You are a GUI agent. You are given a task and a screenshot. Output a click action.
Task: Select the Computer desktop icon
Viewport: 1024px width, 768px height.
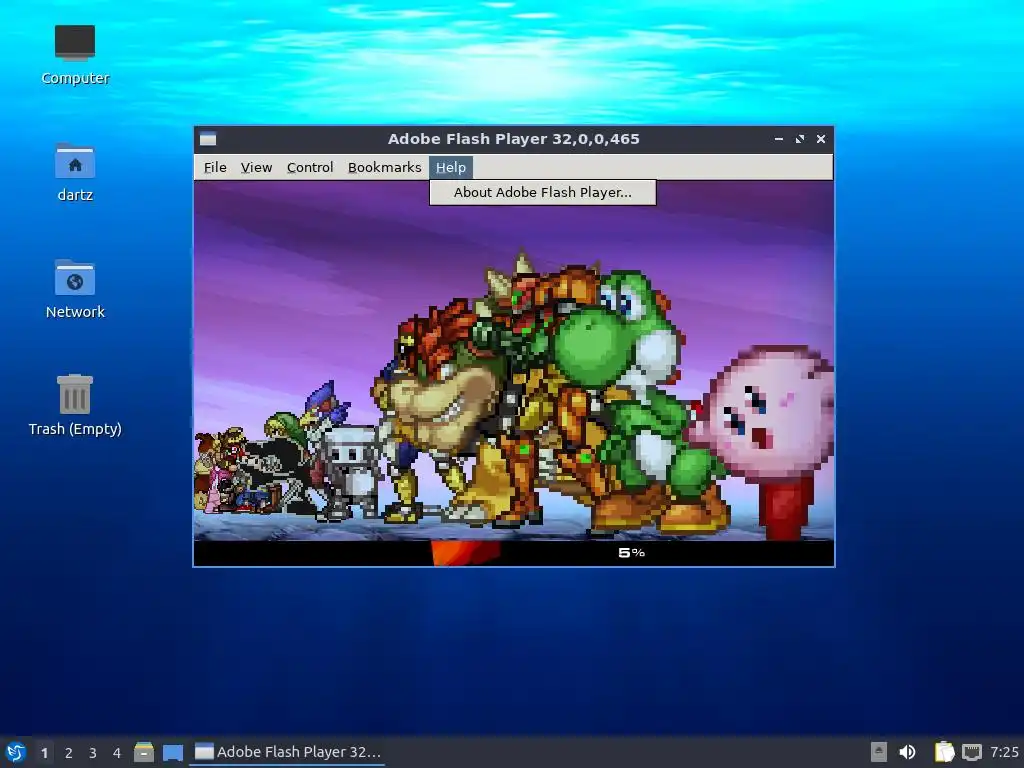75,55
